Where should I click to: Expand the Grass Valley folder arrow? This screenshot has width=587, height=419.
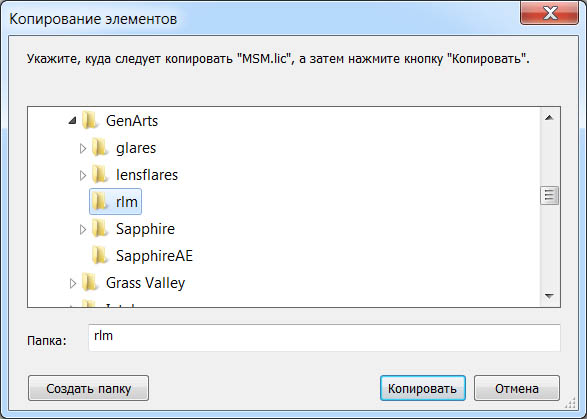pyautogui.click(x=73, y=283)
